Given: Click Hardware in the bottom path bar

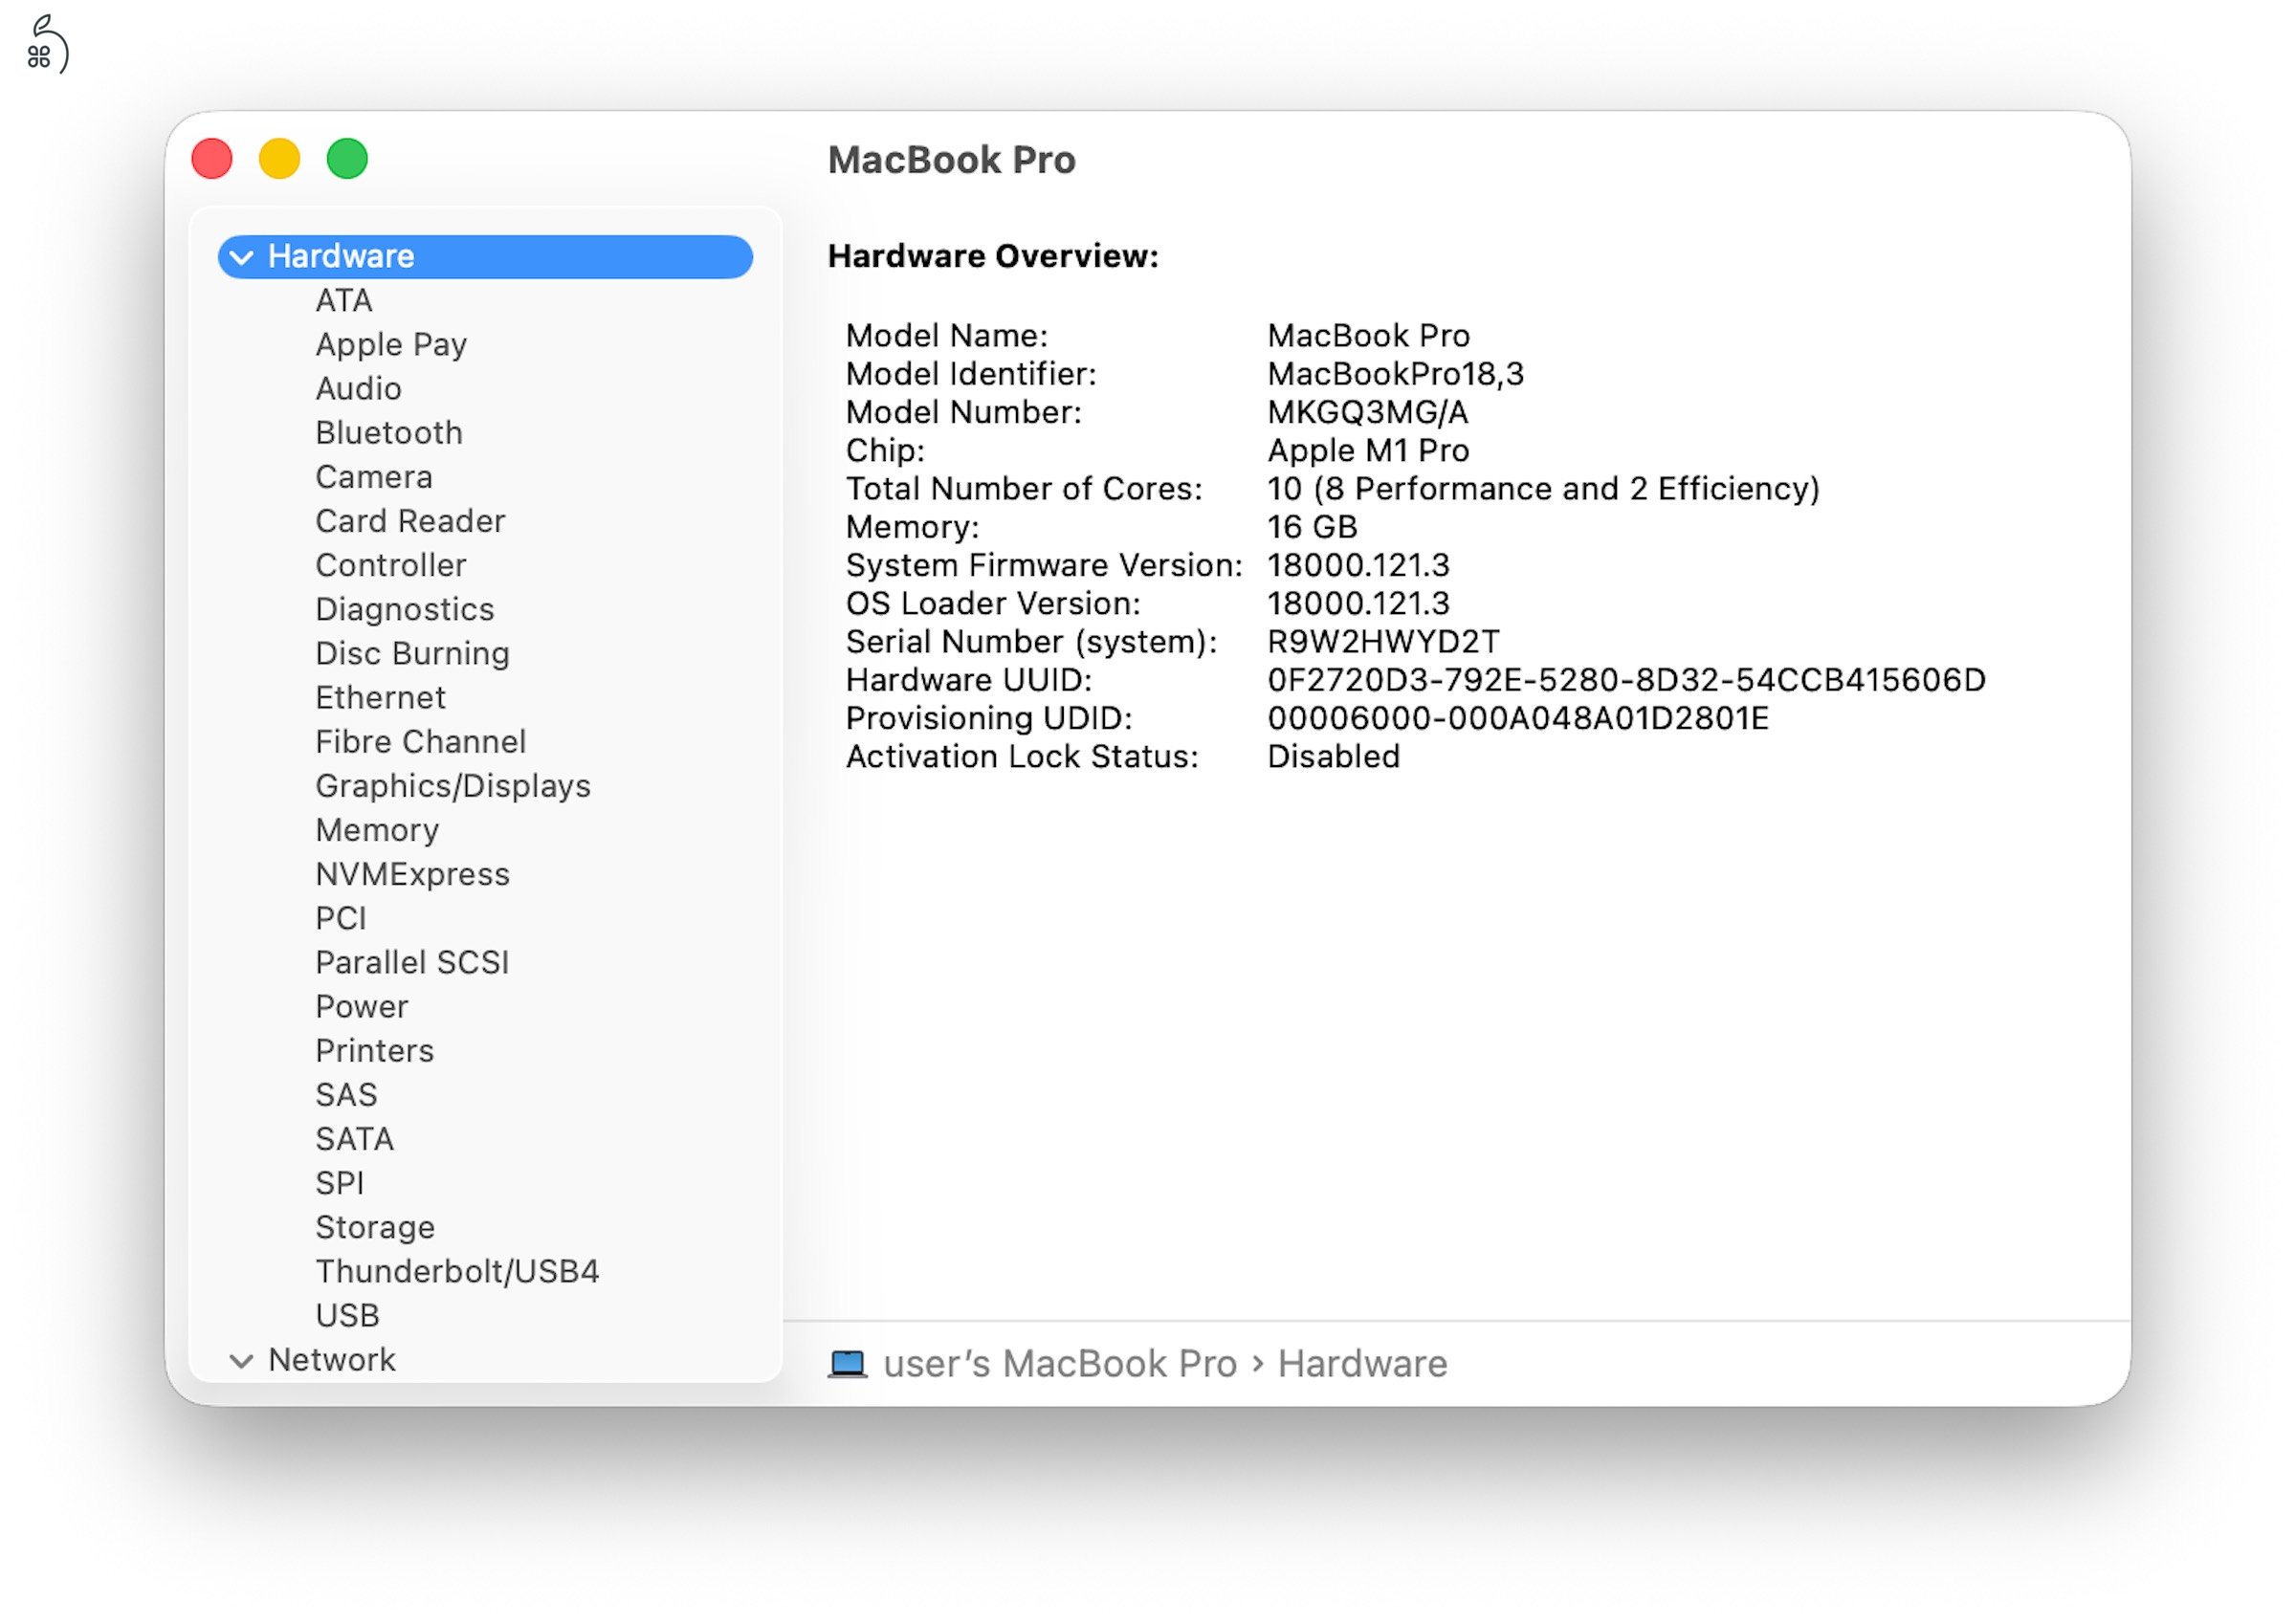Looking at the screenshot, I should tap(1362, 1364).
